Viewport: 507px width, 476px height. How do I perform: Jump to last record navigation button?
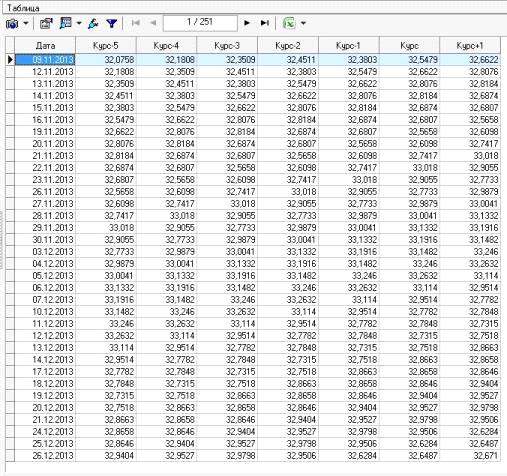tap(265, 23)
